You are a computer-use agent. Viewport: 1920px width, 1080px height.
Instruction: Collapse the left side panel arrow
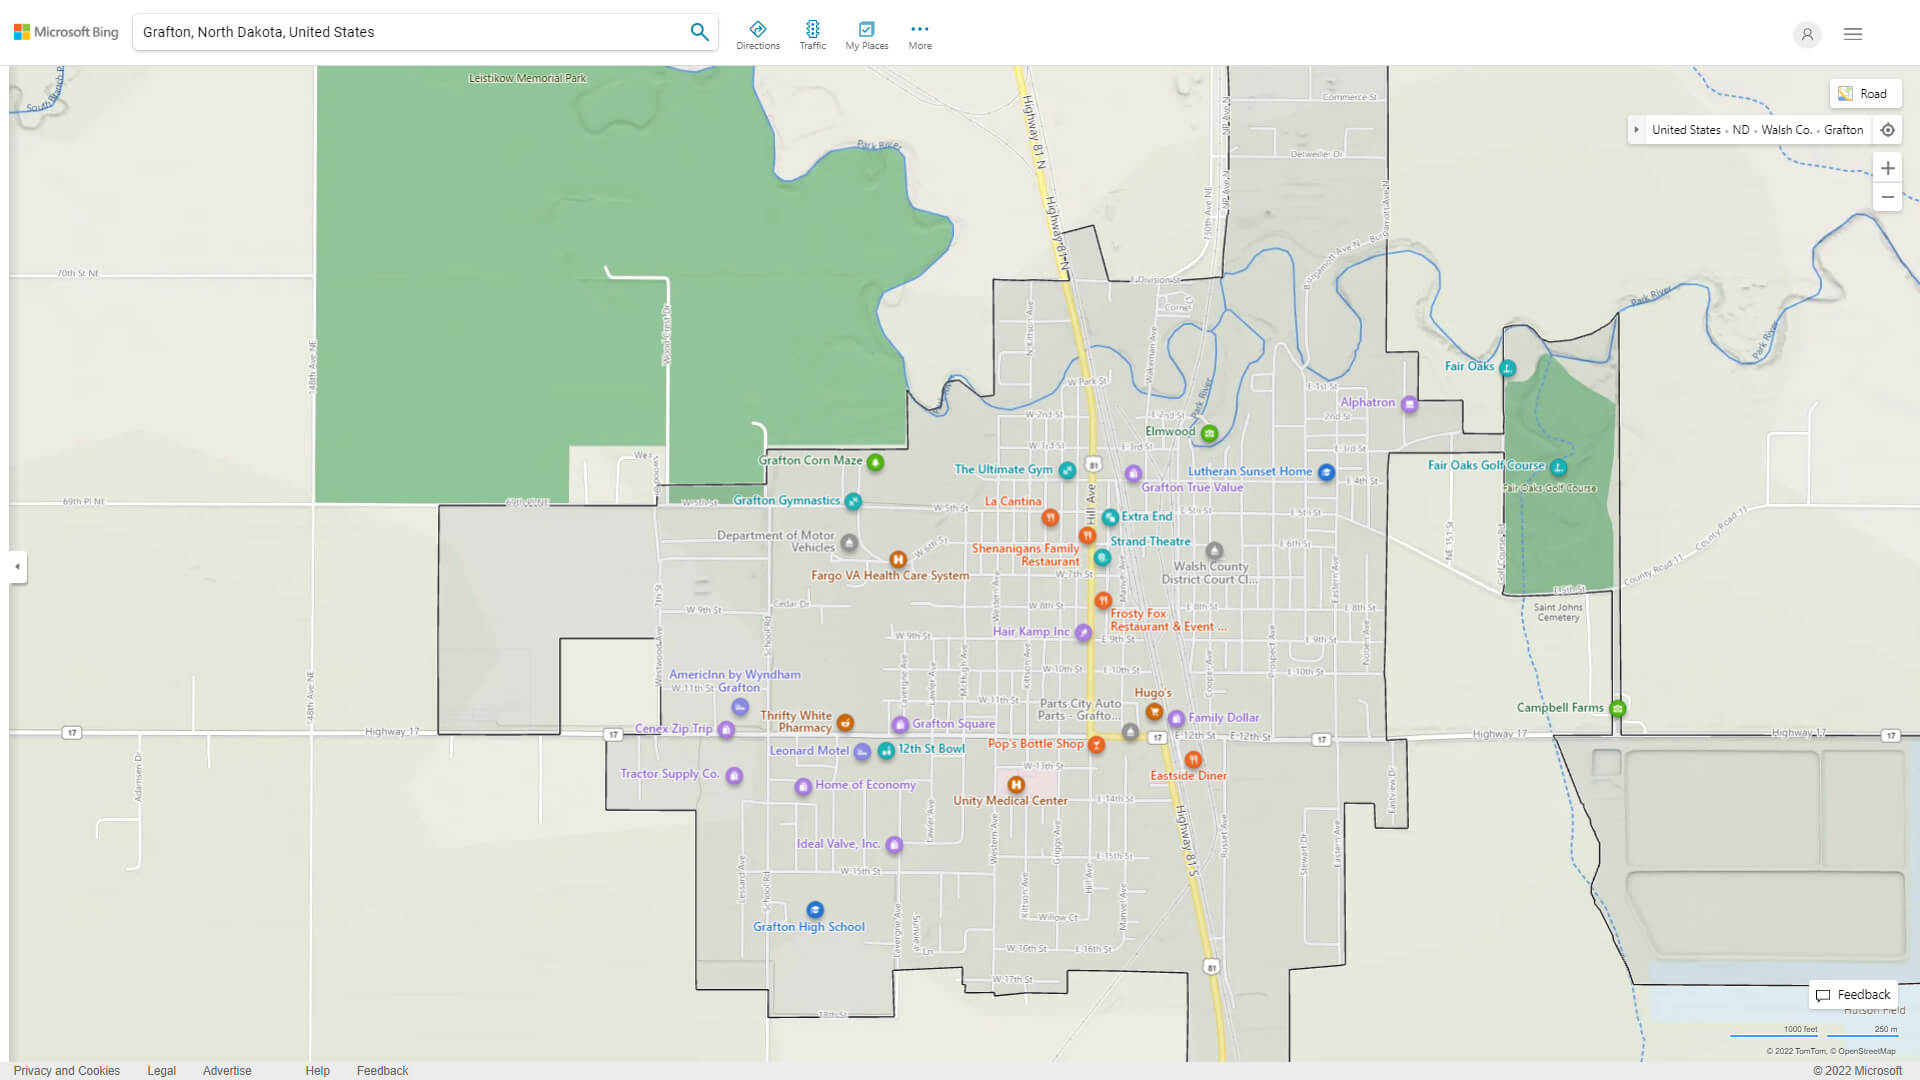tap(15, 568)
